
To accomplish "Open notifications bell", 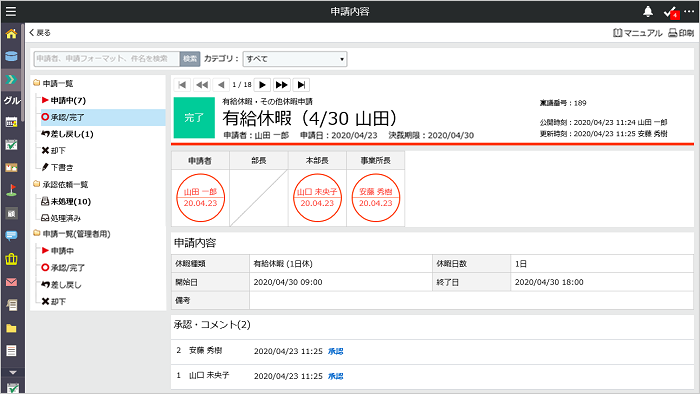I will click(x=648, y=12).
